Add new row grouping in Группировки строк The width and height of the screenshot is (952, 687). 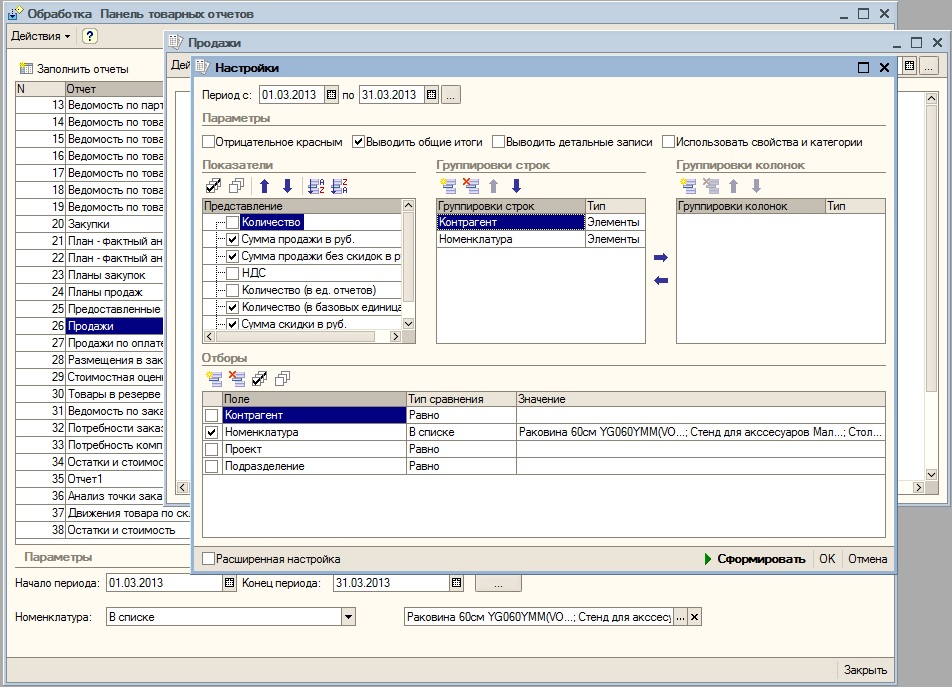(447, 186)
